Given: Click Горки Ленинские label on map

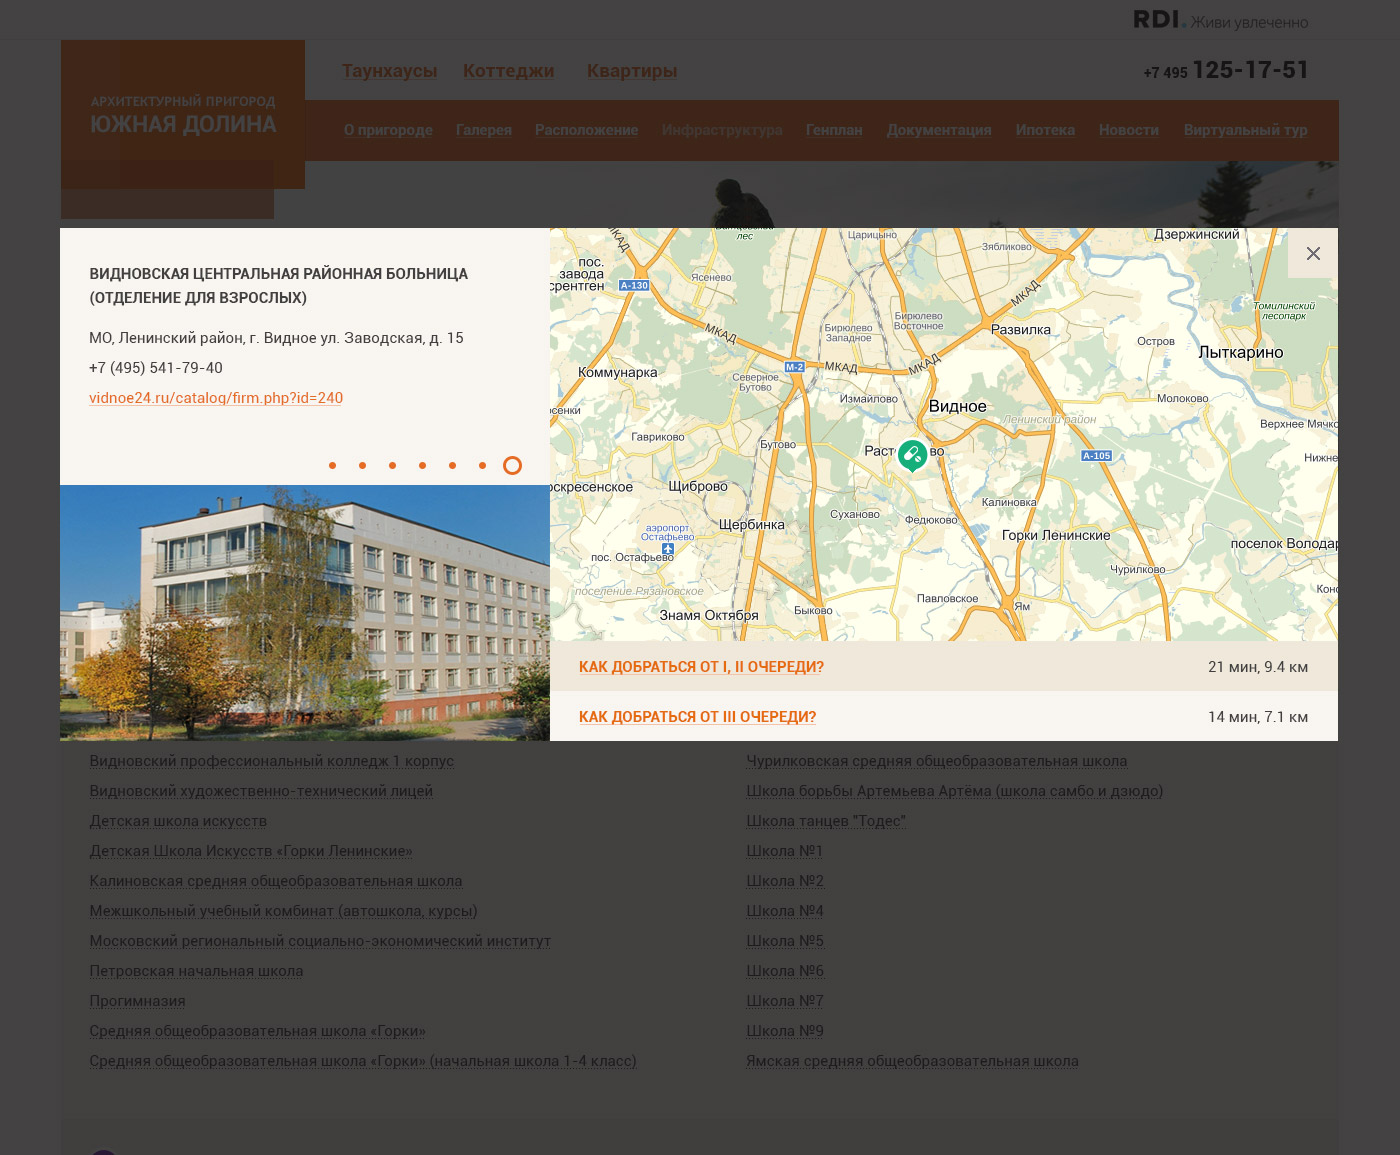Looking at the screenshot, I should click(1056, 535).
